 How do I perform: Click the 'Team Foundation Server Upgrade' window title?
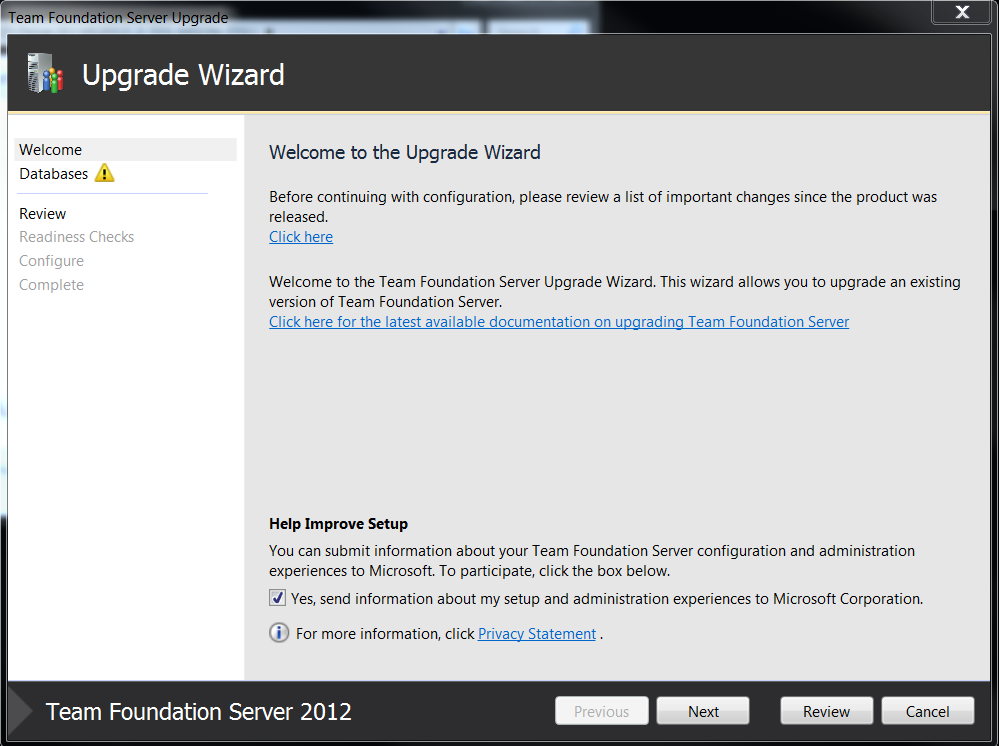click(118, 18)
